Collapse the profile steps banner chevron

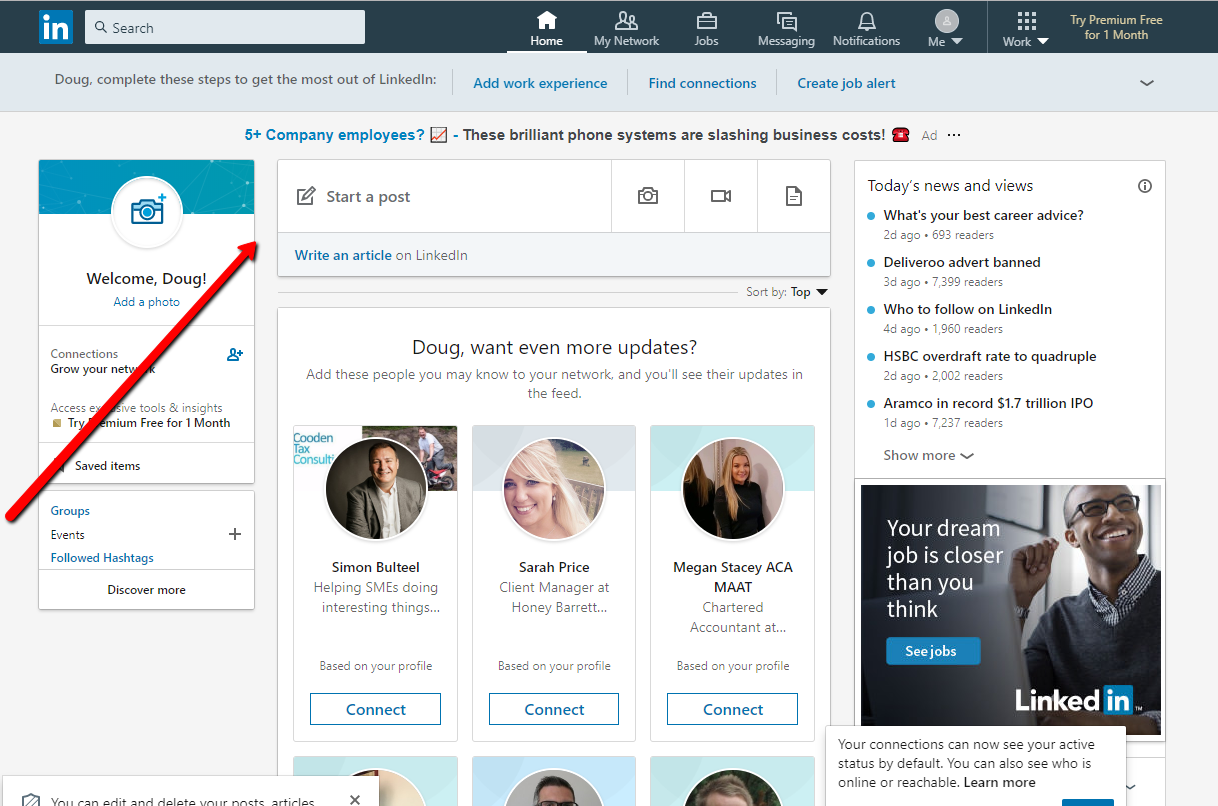coord(1147,83)
